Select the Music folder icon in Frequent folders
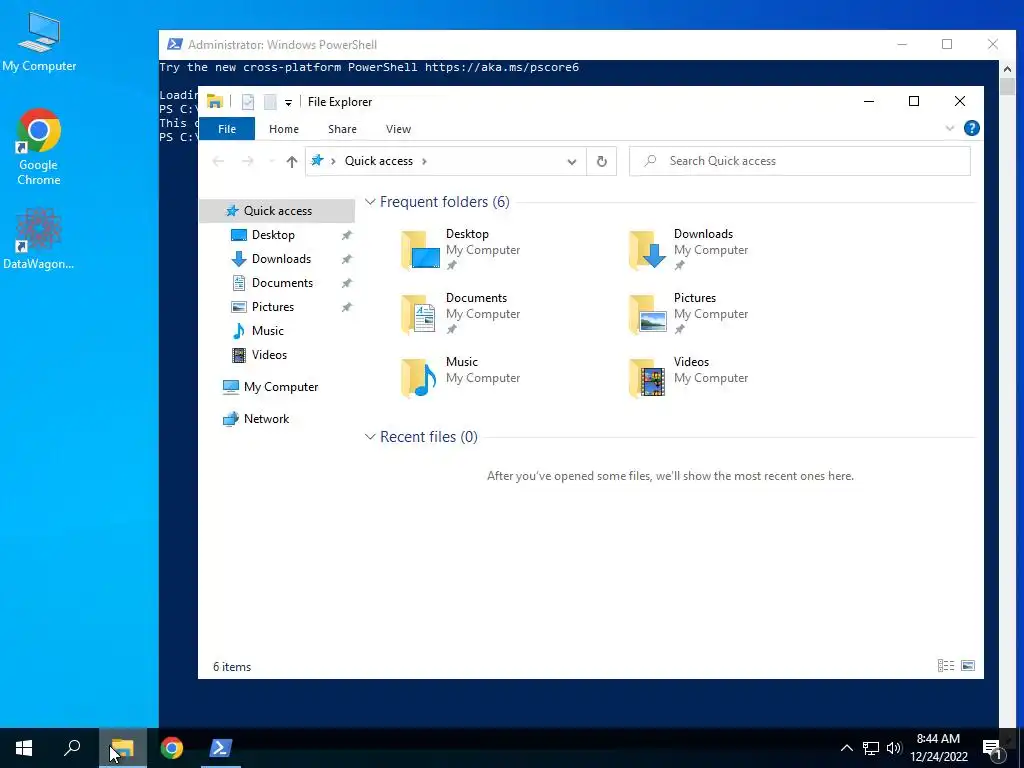The image size is (1024, 768). click(x=419, y=377)
